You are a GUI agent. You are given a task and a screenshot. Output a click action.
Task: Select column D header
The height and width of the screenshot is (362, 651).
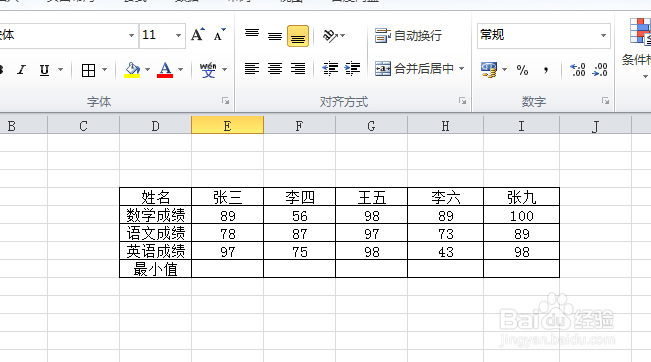tap(155, 125)
